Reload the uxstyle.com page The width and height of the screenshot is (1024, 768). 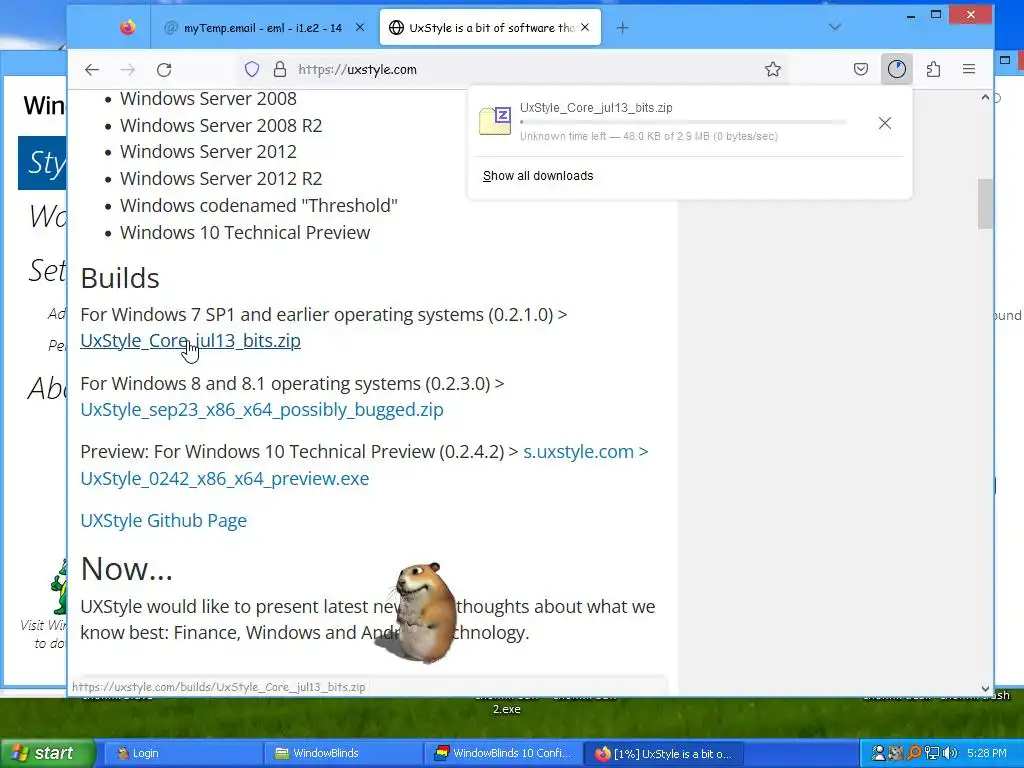coord(164,69)
